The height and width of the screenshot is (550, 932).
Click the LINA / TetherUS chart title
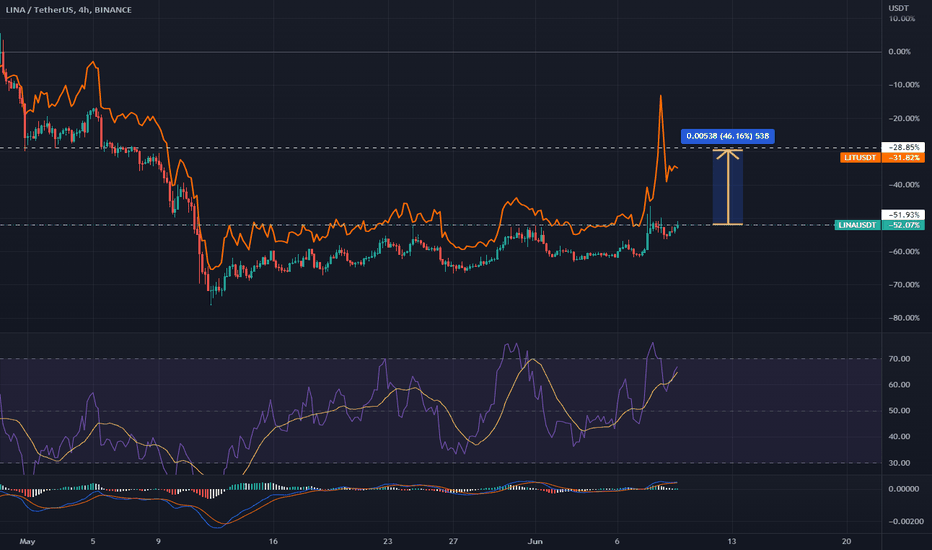[x=69, y=10]
